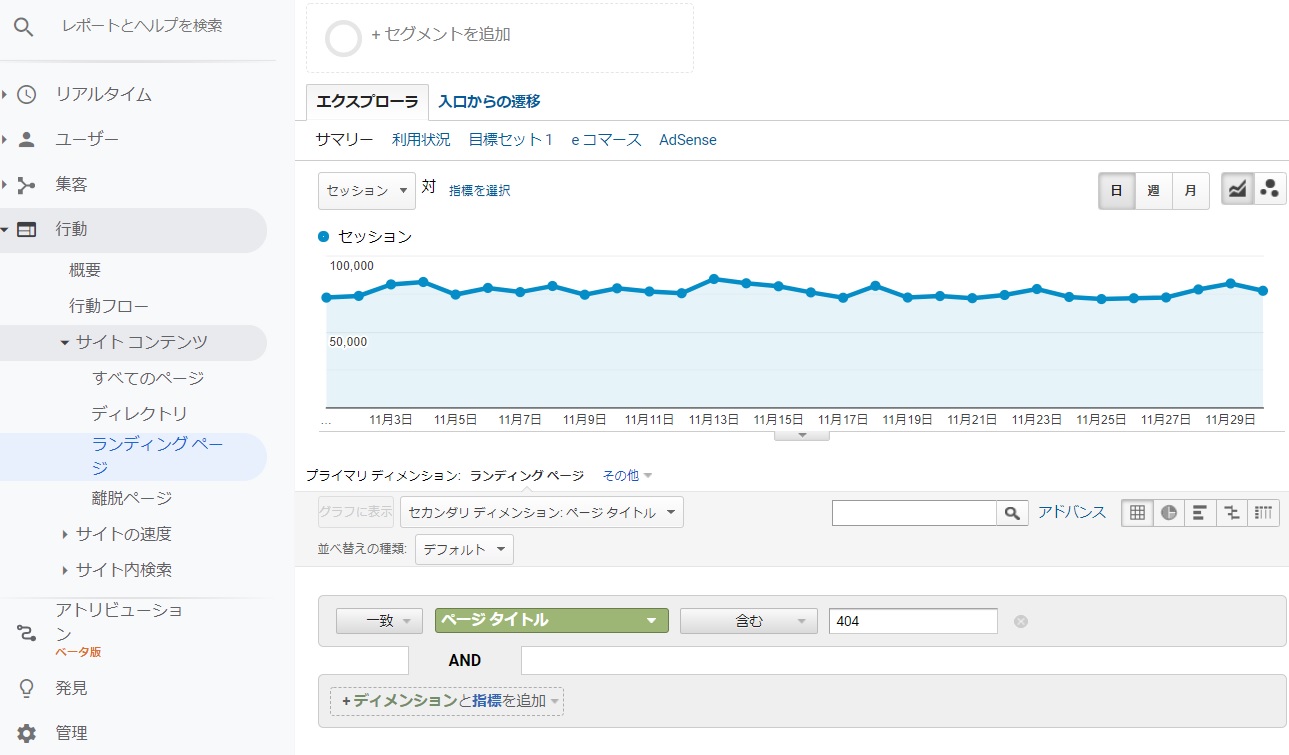Open すべてのページ report
The height and width of the screenshot is (755, 1289).
coord(148,378)
